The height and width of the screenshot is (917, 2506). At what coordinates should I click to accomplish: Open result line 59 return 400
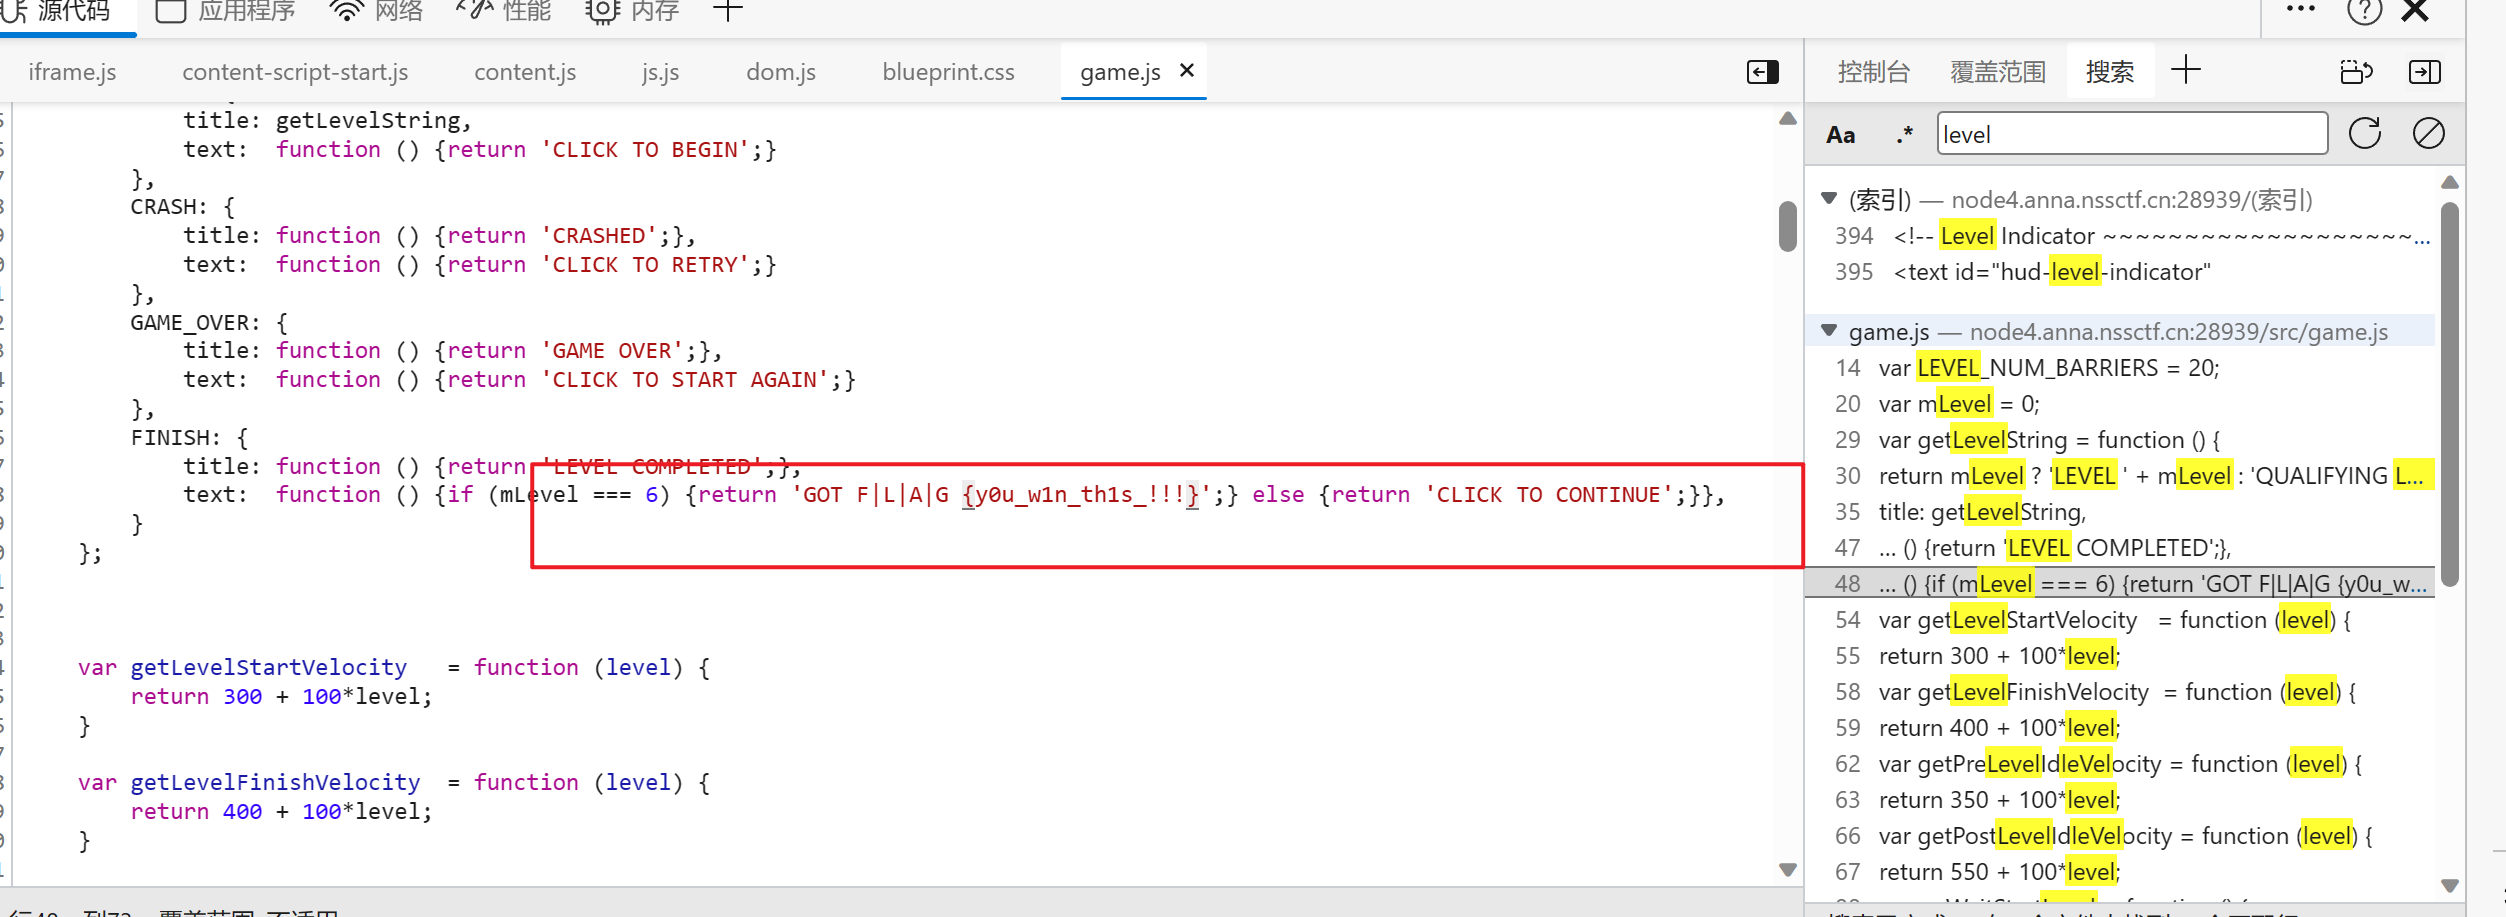pos(2120,728)
